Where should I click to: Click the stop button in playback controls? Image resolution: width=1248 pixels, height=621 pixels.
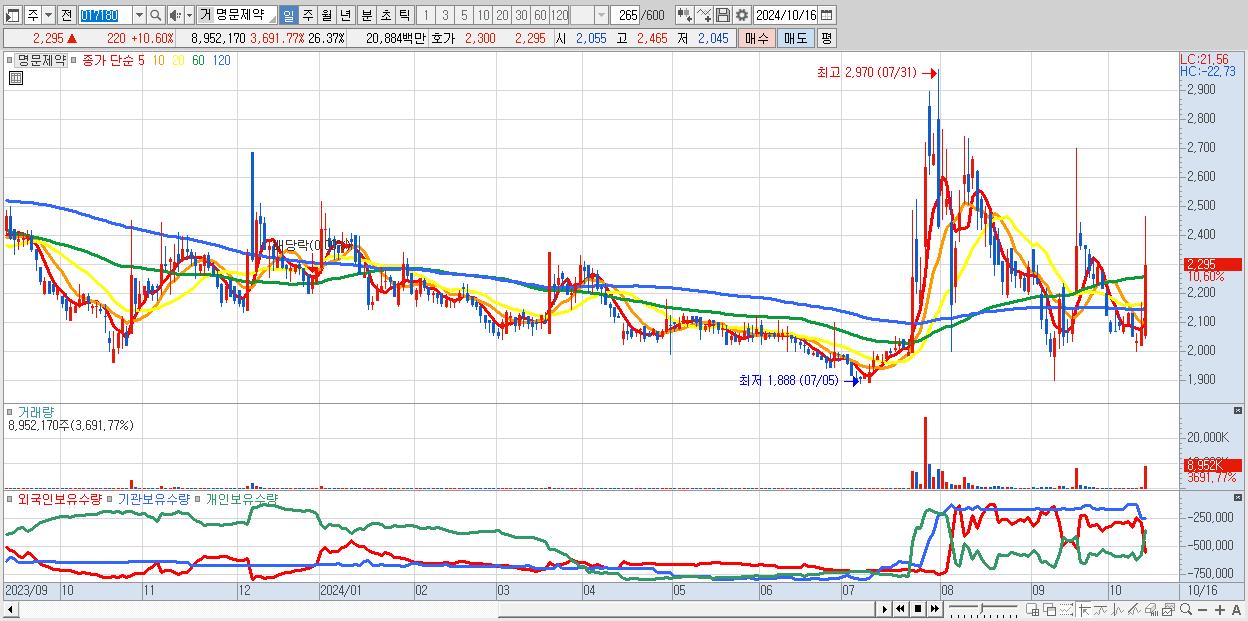click(x=917, y=609)
